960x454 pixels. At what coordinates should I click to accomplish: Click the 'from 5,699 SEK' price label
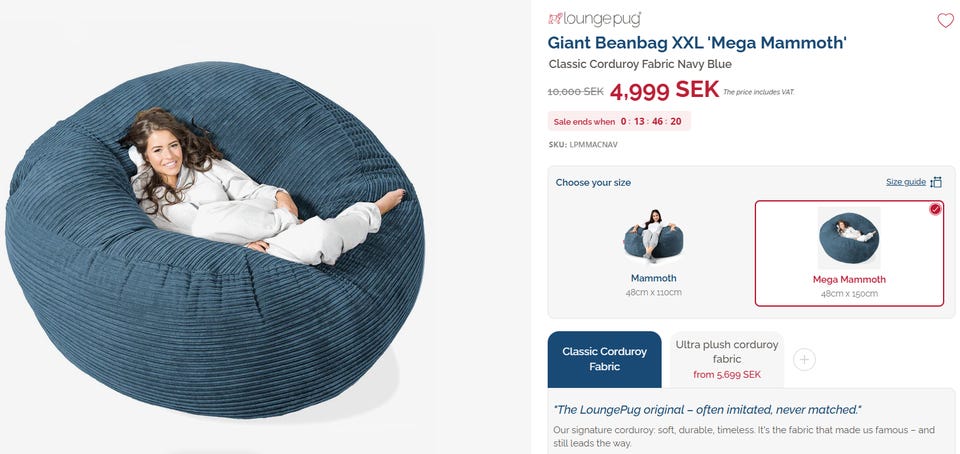[727, 375]
